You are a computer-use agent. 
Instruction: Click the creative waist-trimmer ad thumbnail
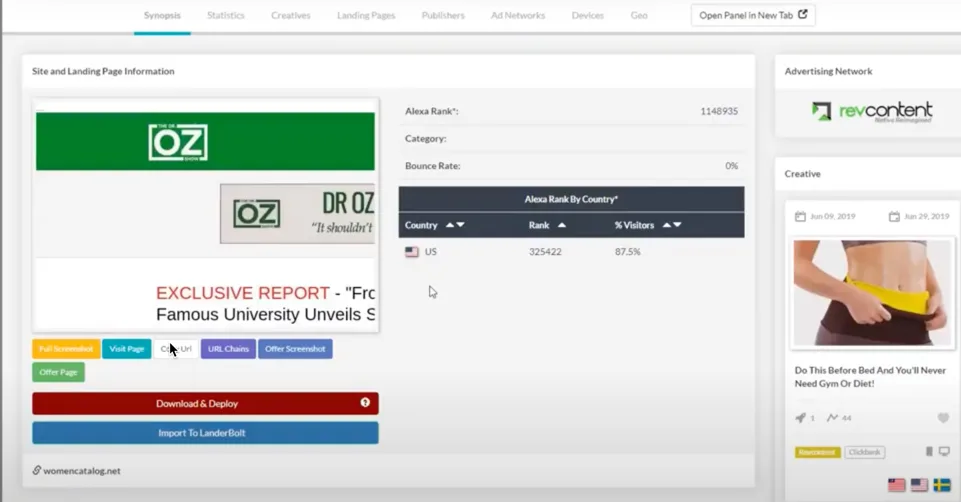[x=872, y=293]
